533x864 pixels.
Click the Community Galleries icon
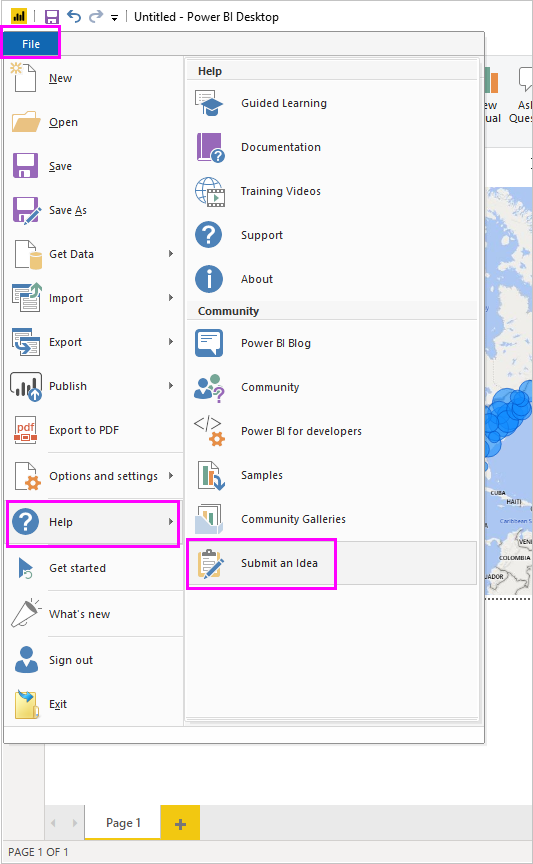[209, 519]
